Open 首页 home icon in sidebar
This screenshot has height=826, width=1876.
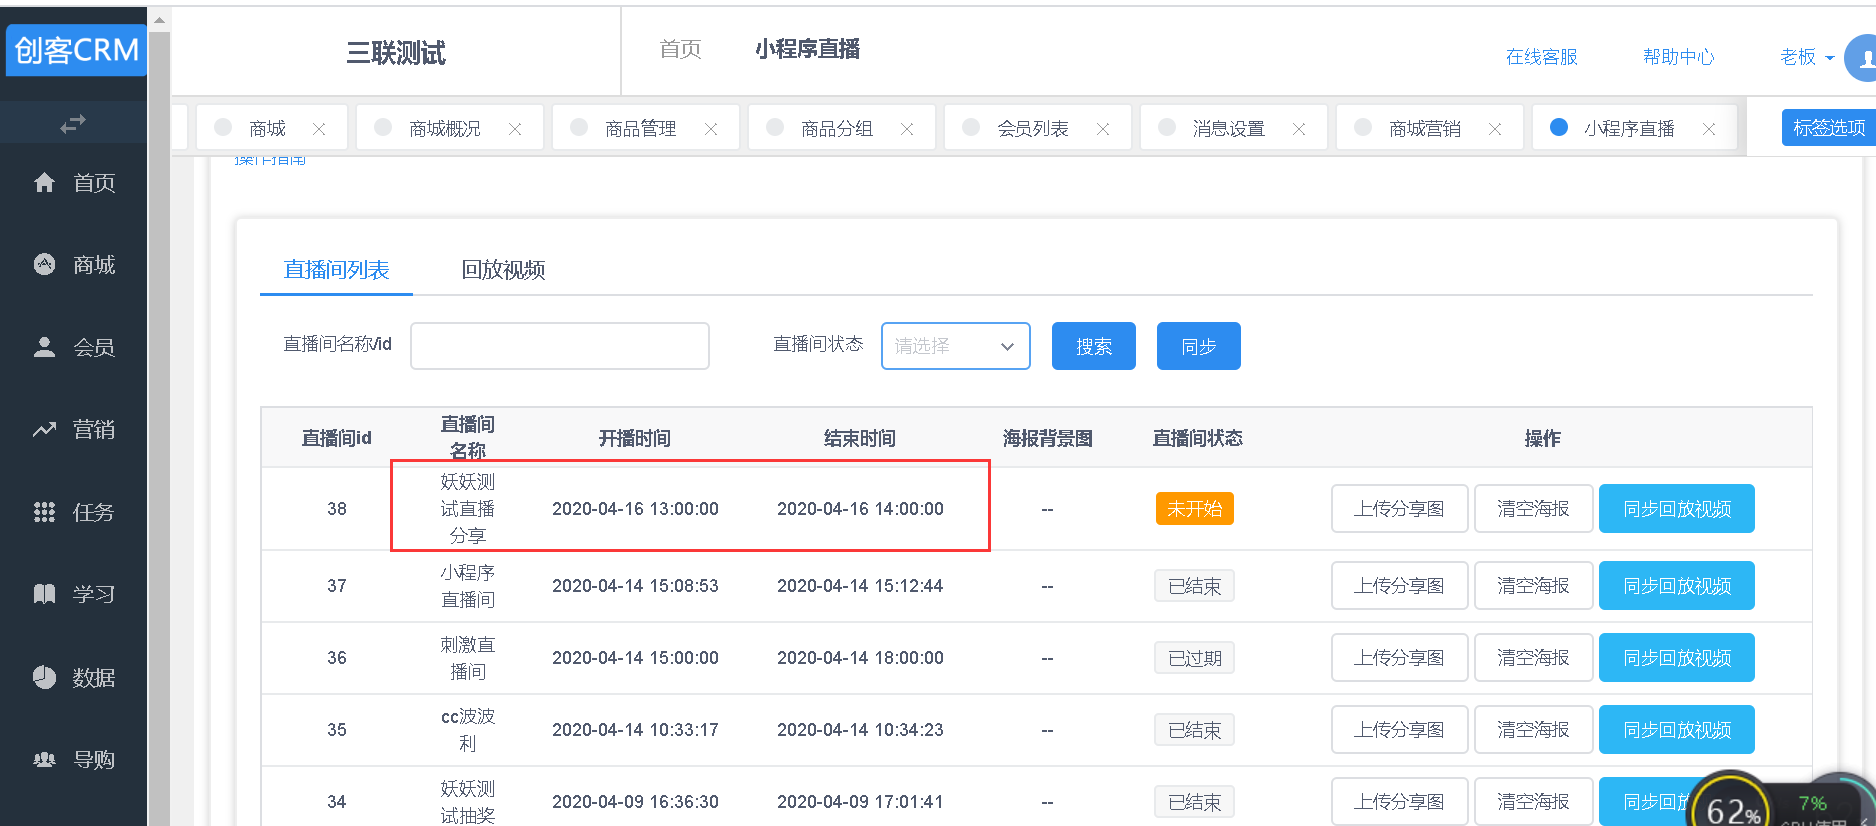click(44, 182)
